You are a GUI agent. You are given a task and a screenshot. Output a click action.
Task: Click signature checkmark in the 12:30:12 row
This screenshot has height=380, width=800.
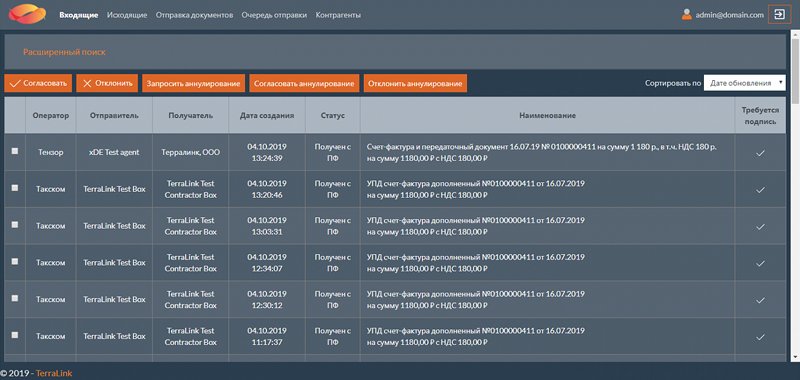[760, 300]
